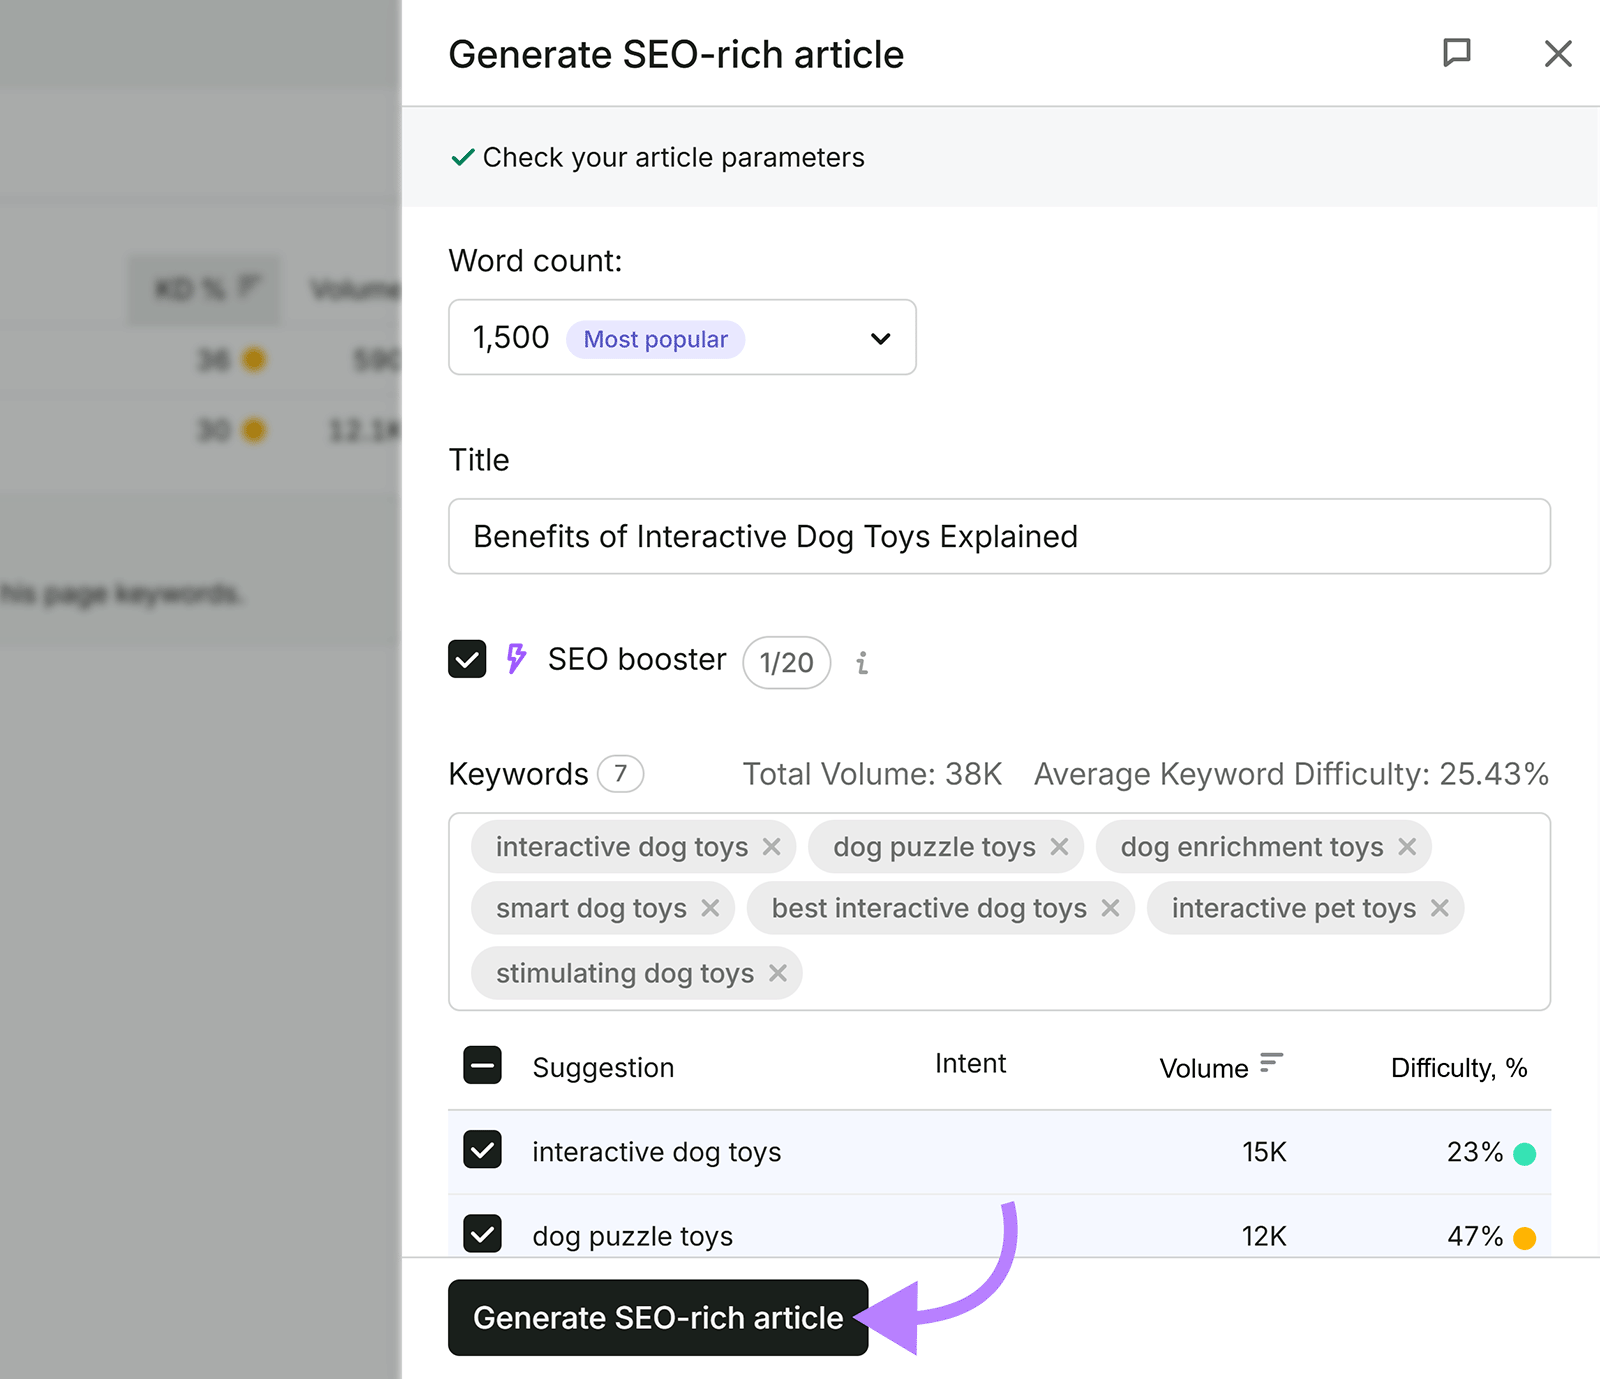The image size is (1600, 1379).
Task: Click the 12K volume cell
Action: (1264, 1237)
